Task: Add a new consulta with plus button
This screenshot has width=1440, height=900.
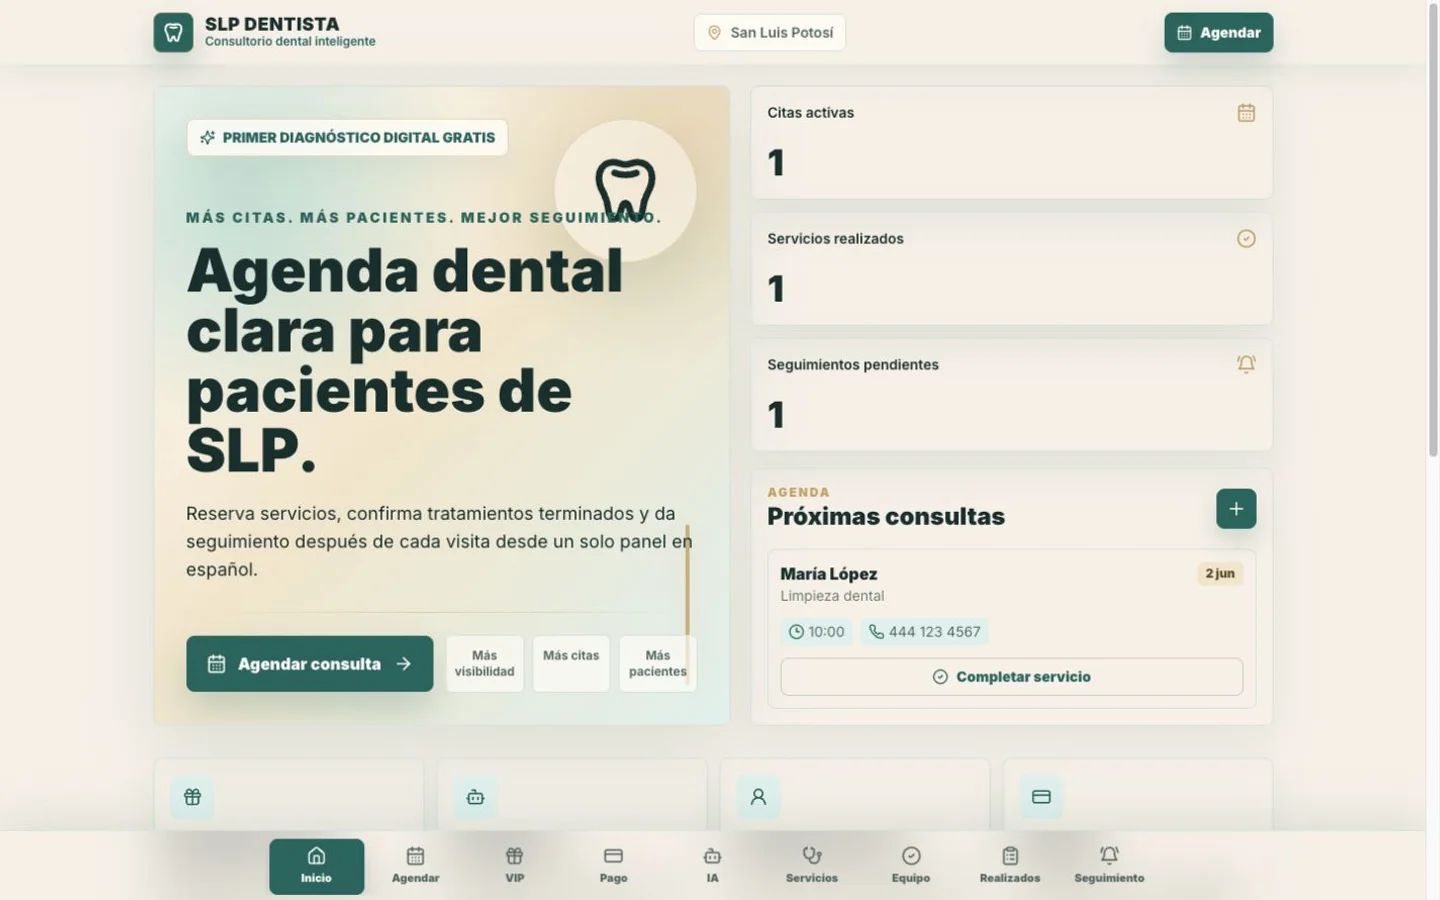Action: coord(1236,509)
